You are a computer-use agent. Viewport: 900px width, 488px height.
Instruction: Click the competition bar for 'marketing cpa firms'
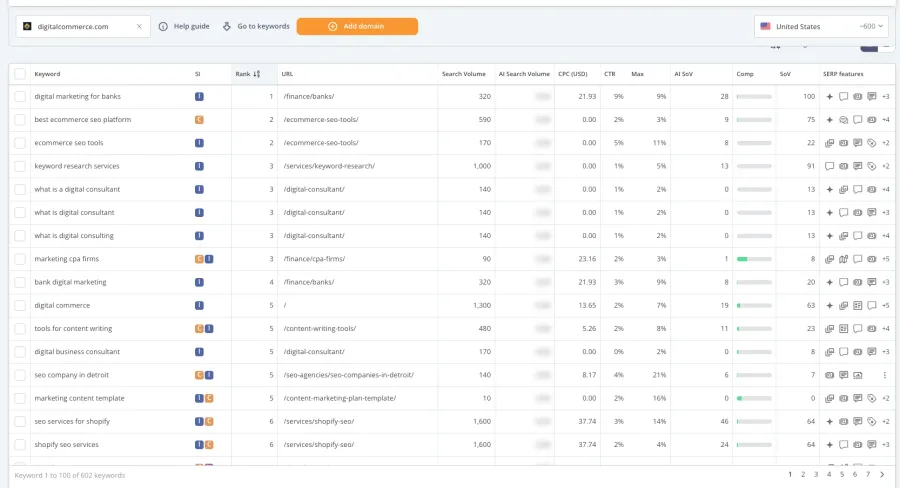coord(754,259)
